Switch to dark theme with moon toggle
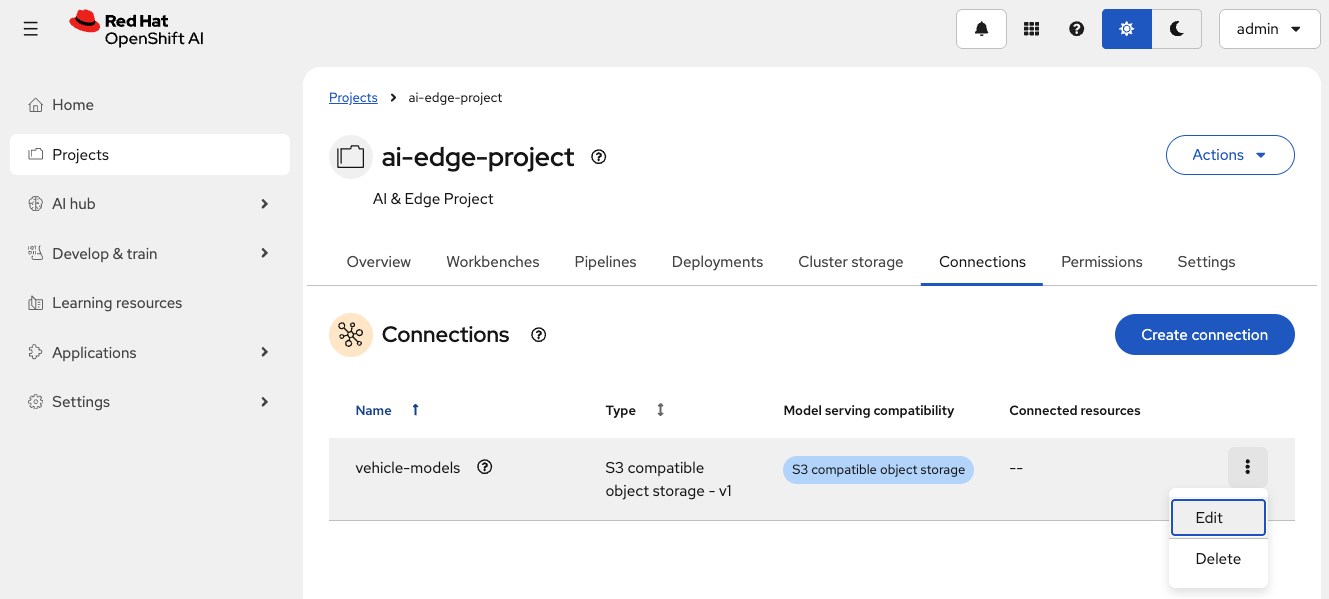The width and height of the screenshot is (1329, 599). point(1177,29)
